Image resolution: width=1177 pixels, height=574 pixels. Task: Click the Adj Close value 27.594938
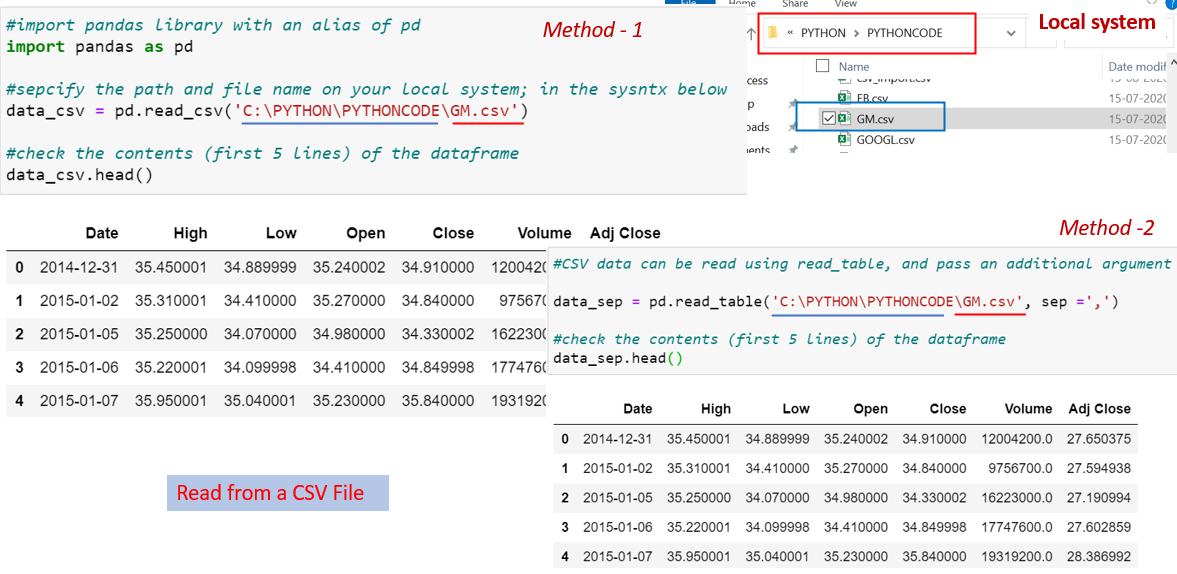click(1097, 467)
